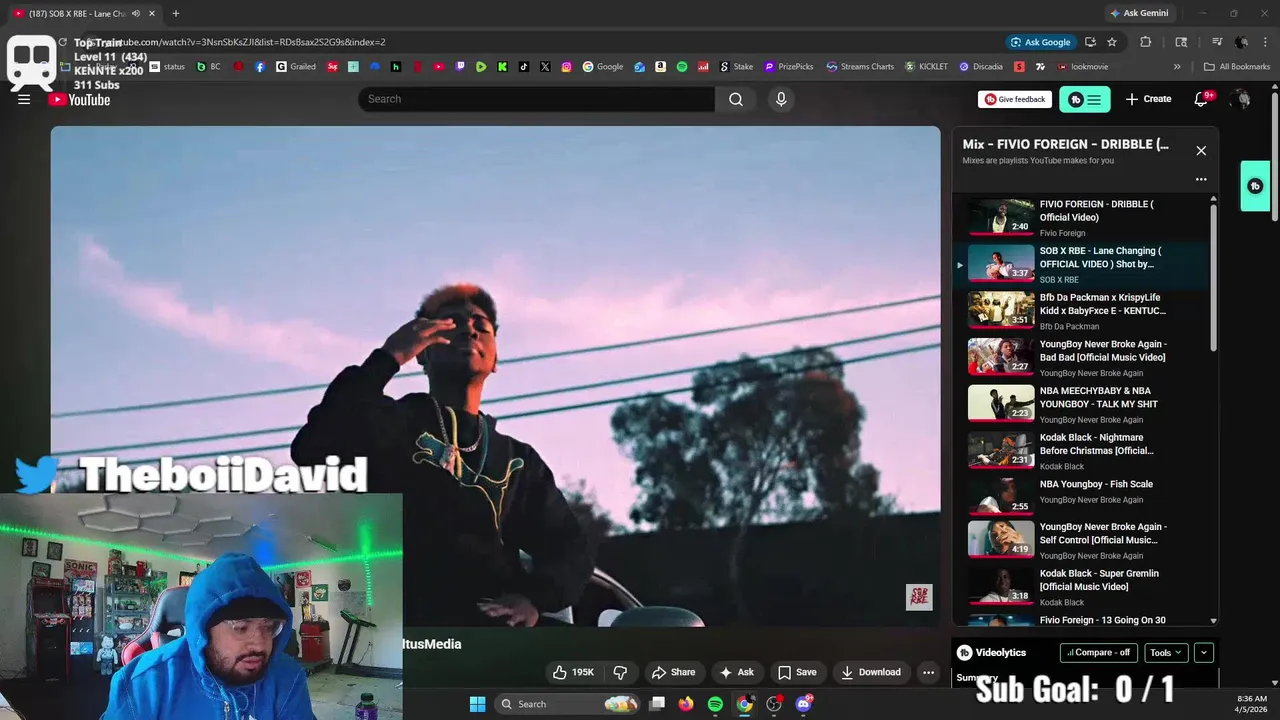The height and width of the screenshot is (720, 1280).
Task: Open the KICKLET bookmark
Action: pos(926,67)
